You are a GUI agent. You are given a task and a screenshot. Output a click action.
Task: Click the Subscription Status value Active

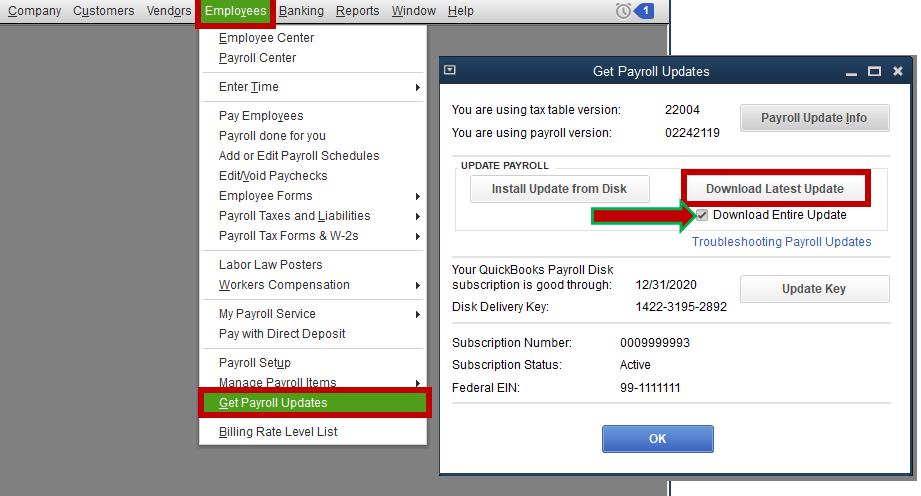point(635,365)
